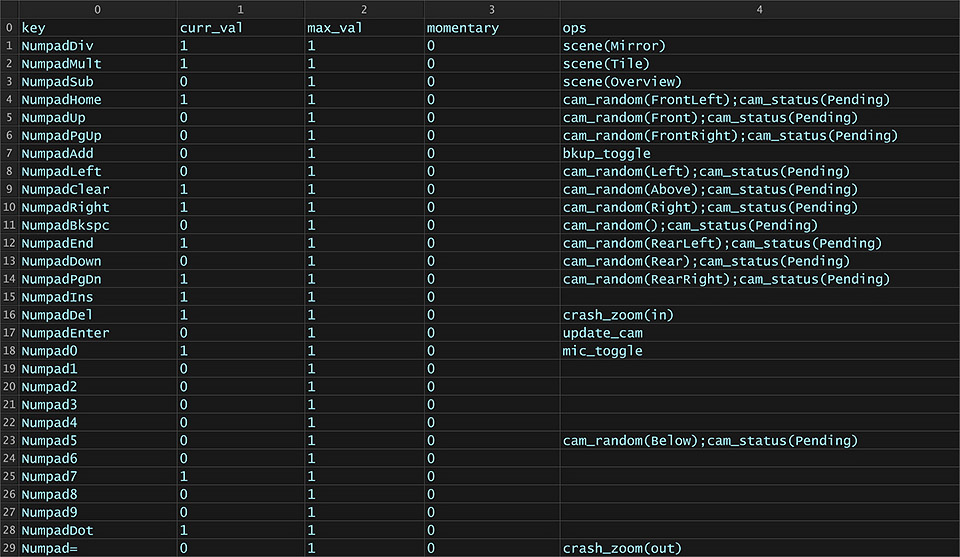
Task: Click the max_val header cell
Action: pyautogui.click(x=364, y=28)
